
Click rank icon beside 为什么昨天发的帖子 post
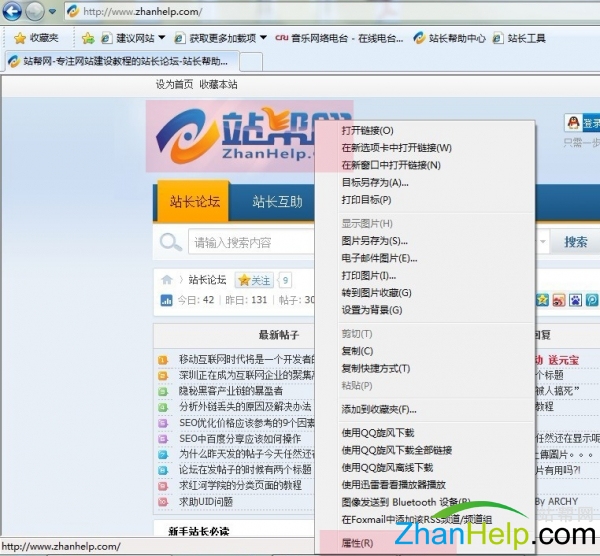pos(163,454)
